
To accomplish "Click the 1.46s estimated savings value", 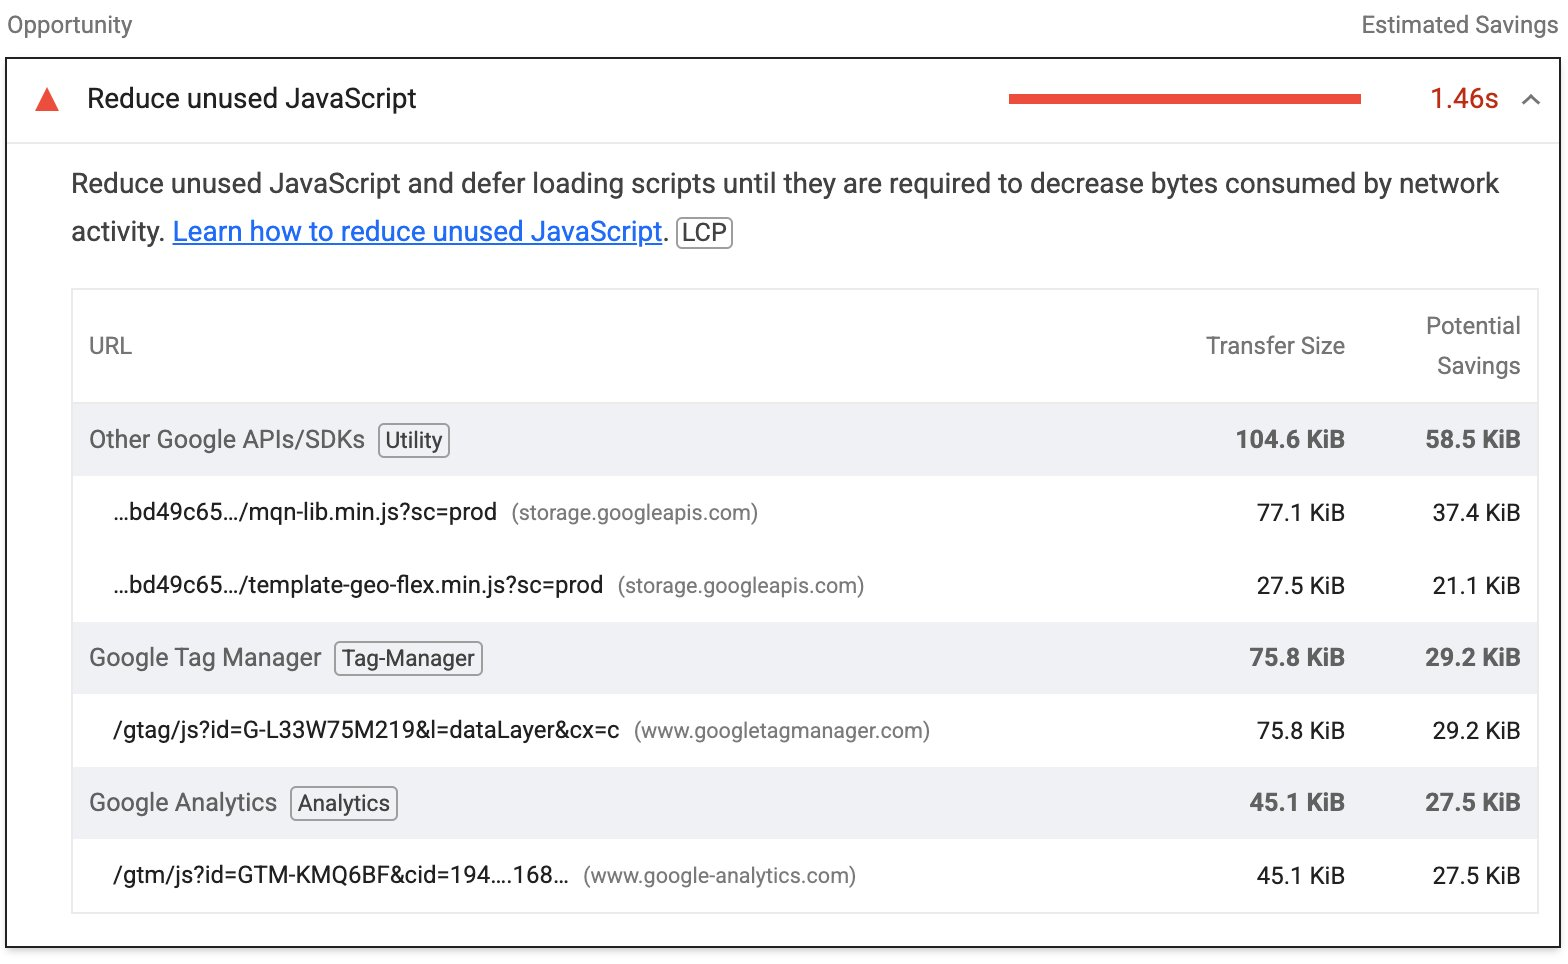I will click(x=1463, y=99).
